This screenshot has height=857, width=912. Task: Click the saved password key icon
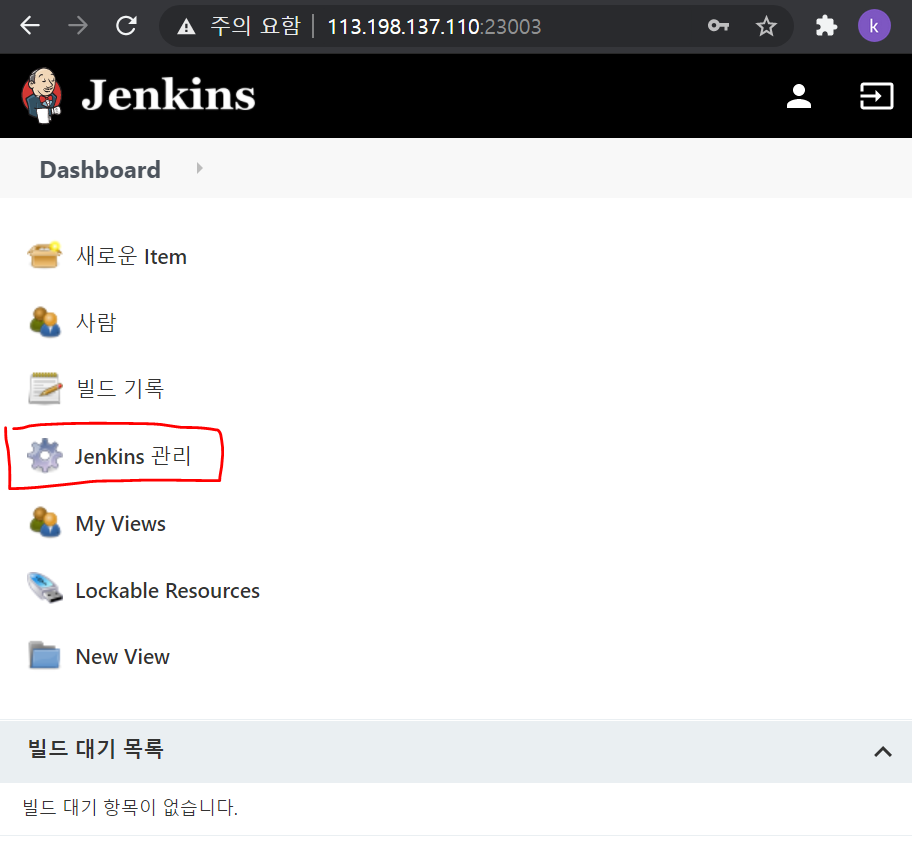pyautogui.click(x=718, y=26)
